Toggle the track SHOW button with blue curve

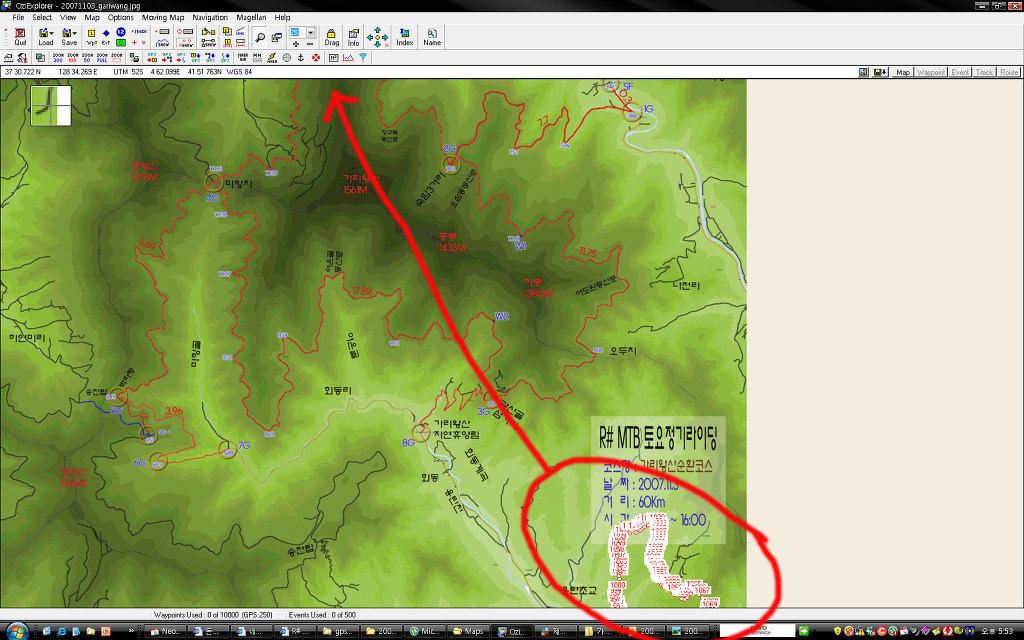click(x=163, y=42)
